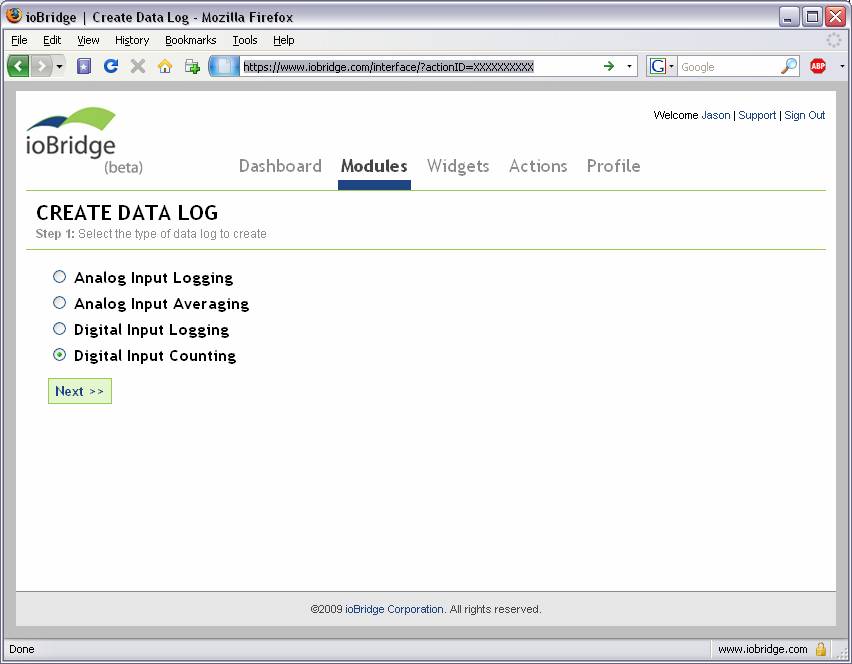Viewport: 852px width, 664px height.
Task: Minimize the Firefox window
Action: point(788,17)
